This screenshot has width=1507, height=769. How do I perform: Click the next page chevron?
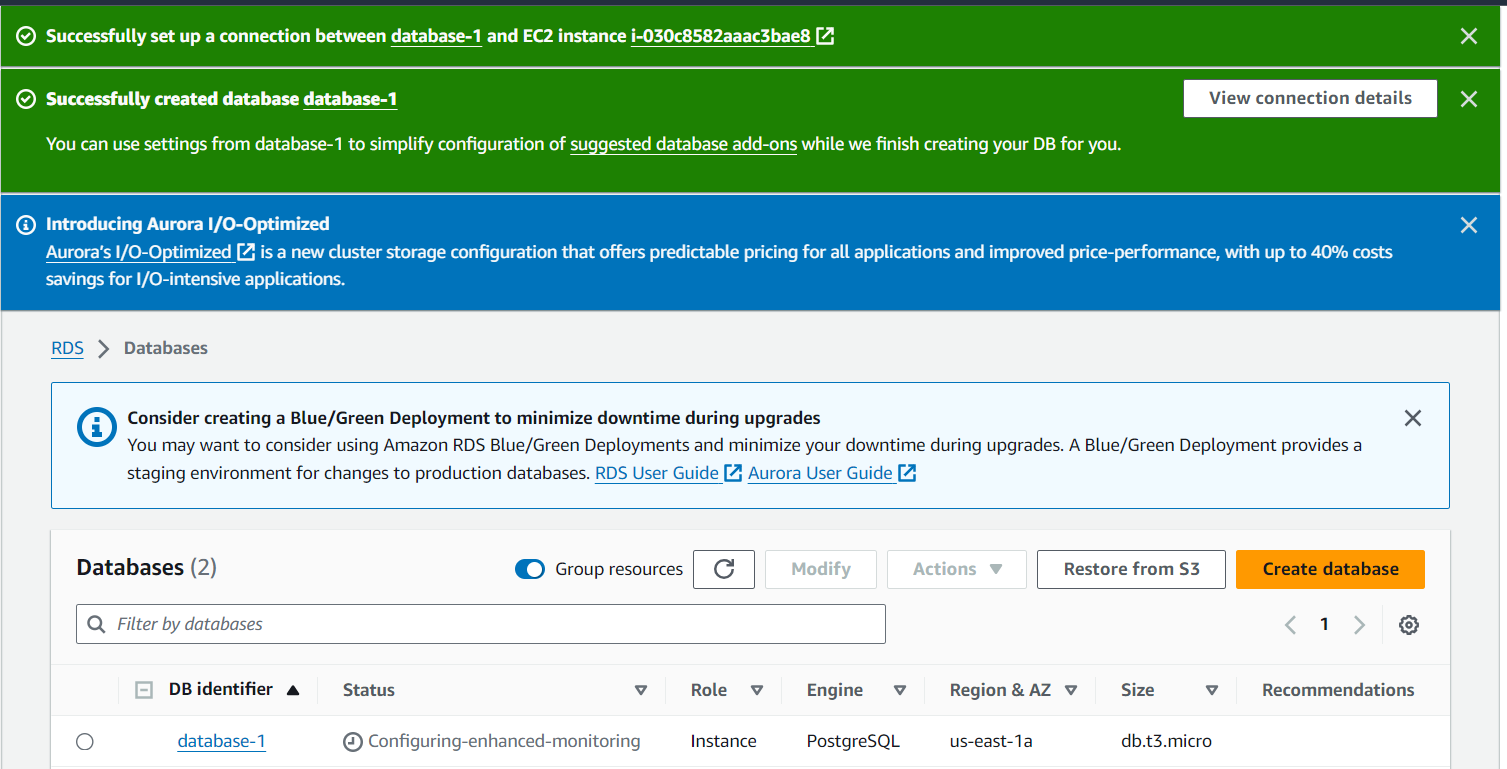pos(1358,624)
